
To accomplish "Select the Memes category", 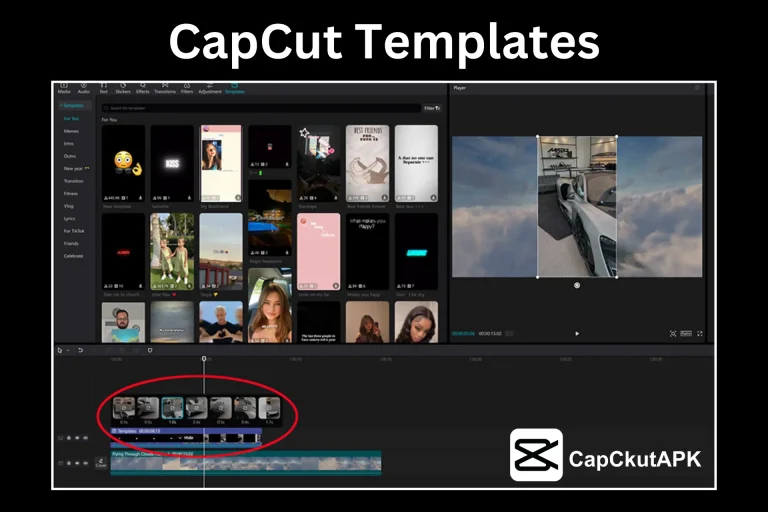I will tap(71, 131).
